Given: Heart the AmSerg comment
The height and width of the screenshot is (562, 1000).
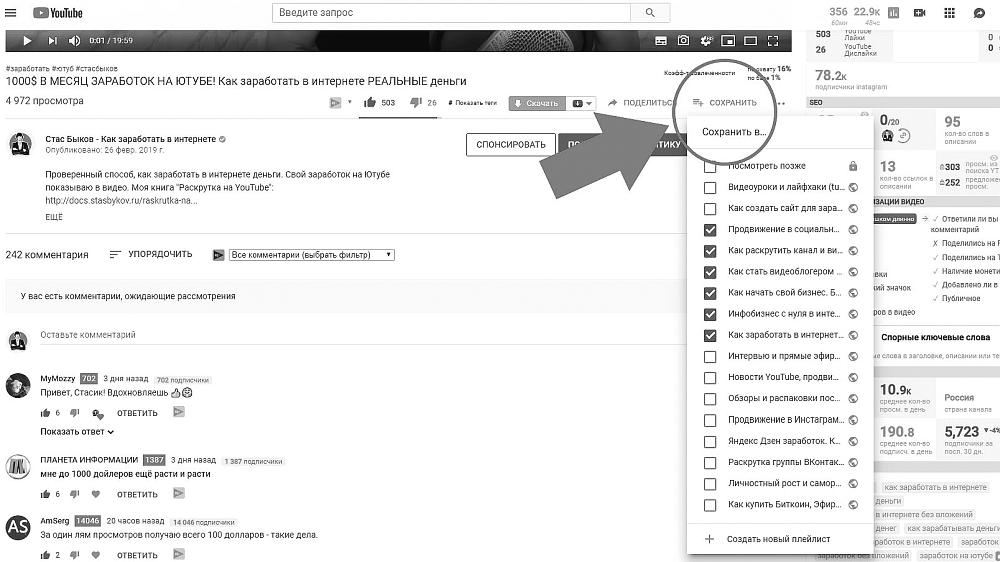Looking at the screenshot, I should [x=96, y=555].
